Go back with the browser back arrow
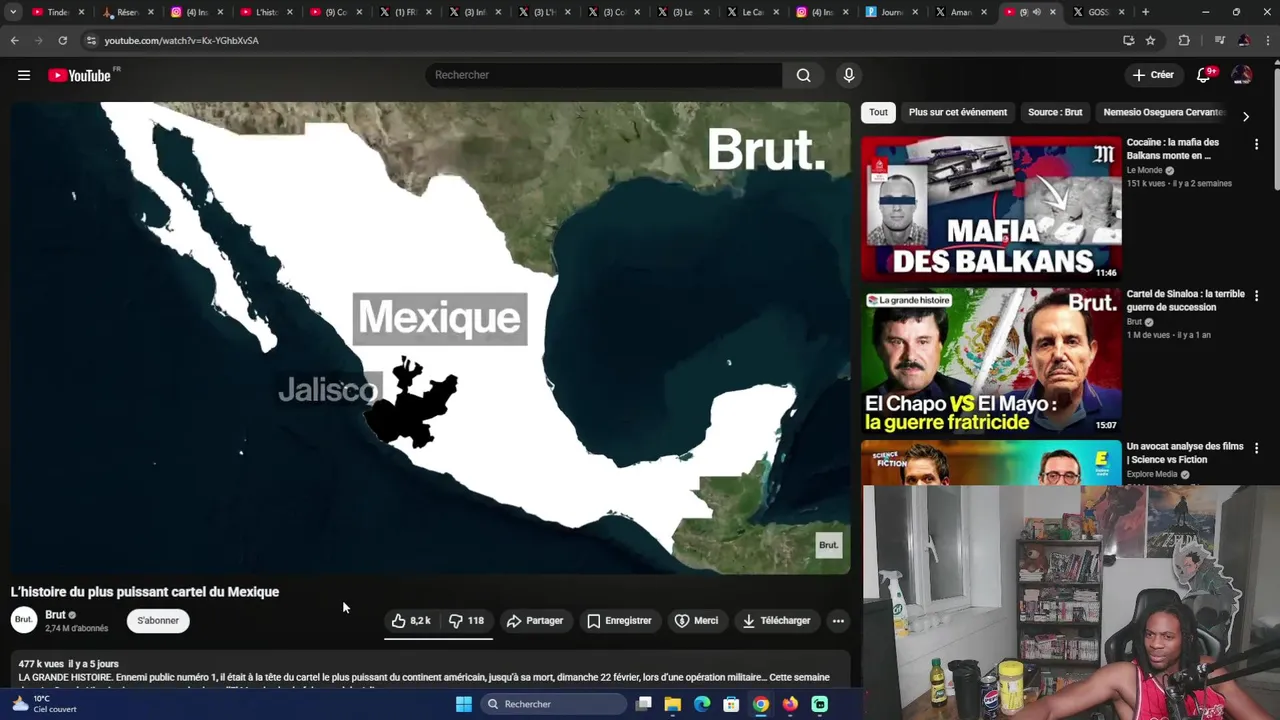The width and height of the screenshot is (1280, 720). tap(14, 40)
